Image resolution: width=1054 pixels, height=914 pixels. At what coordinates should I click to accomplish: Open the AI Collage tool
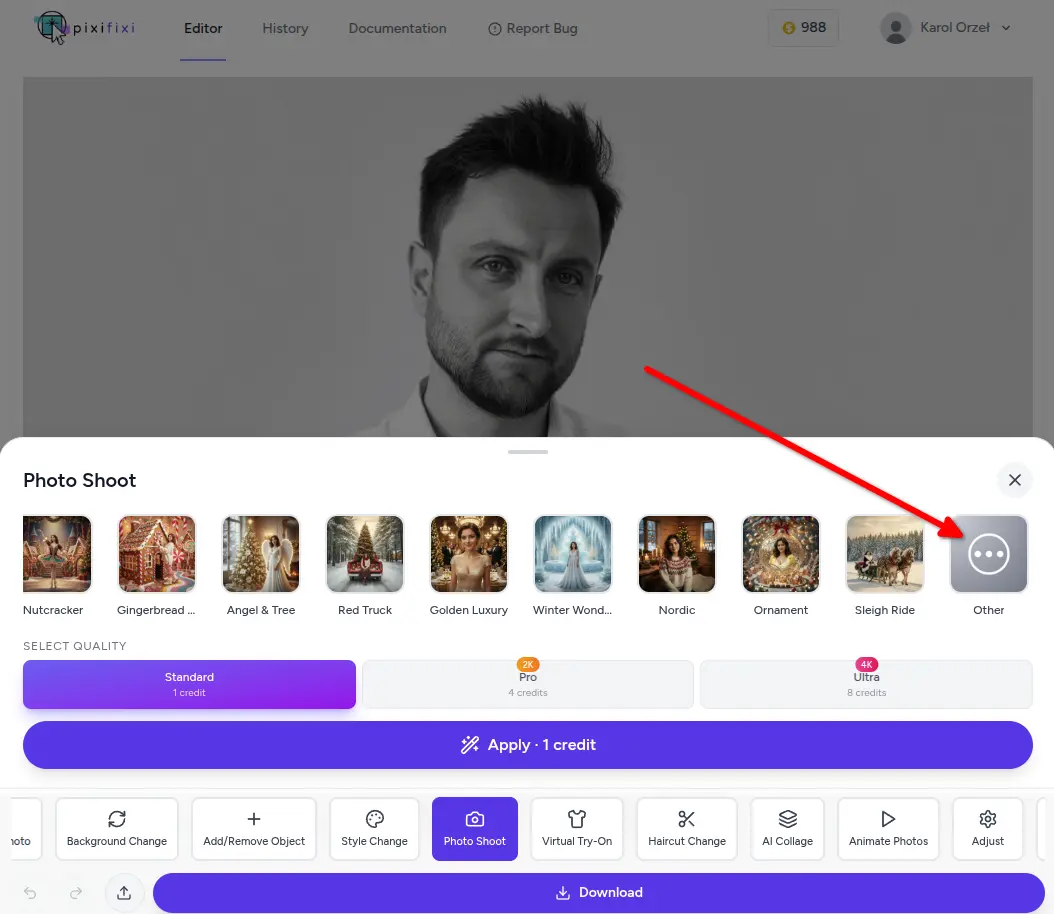point(787,828)
